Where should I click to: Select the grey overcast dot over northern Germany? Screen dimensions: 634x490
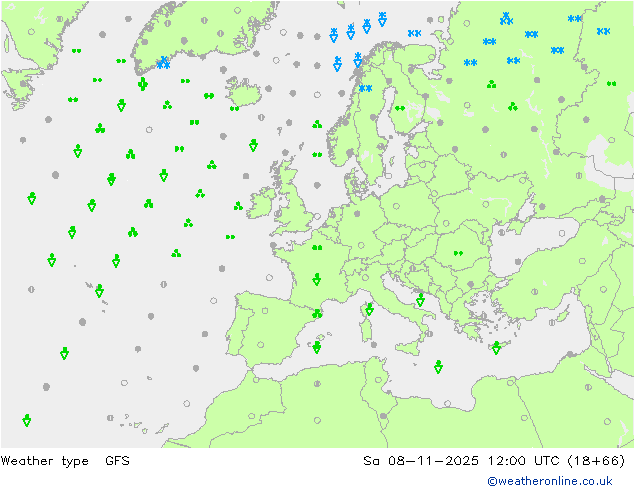(x=357, y=213)
